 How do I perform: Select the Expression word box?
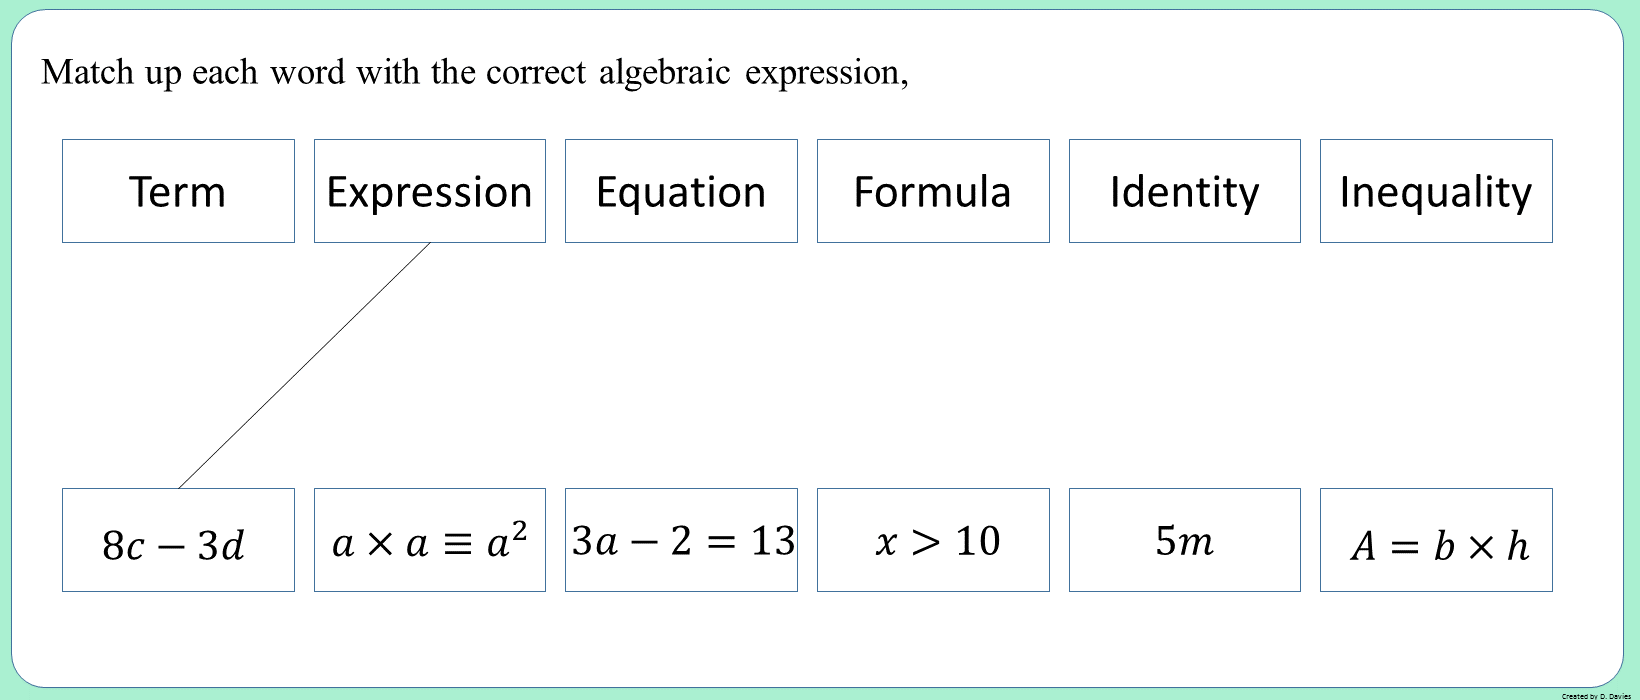click(x=430, y=191)
